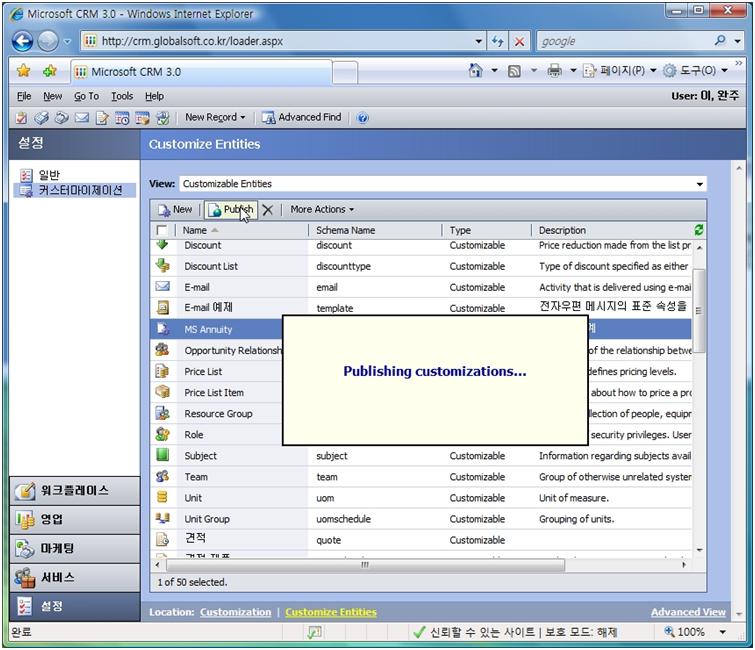Click the Opportunity Relationship row icon
The width and height of the screenshot is (755, 650).
coord(162,350)
